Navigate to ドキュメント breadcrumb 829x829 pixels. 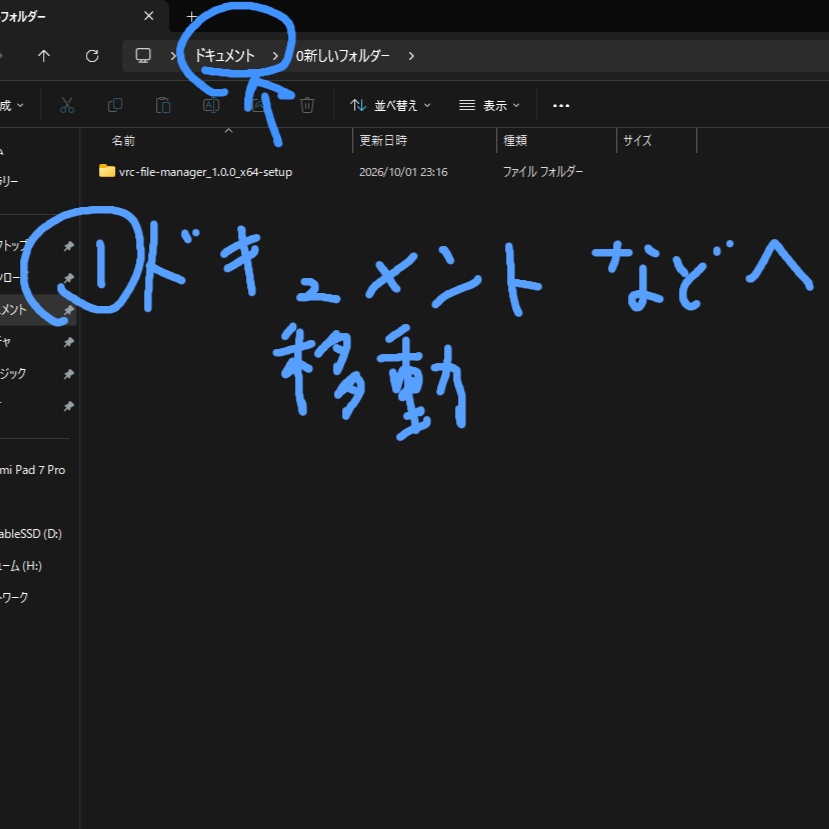(x=225, y=56)
